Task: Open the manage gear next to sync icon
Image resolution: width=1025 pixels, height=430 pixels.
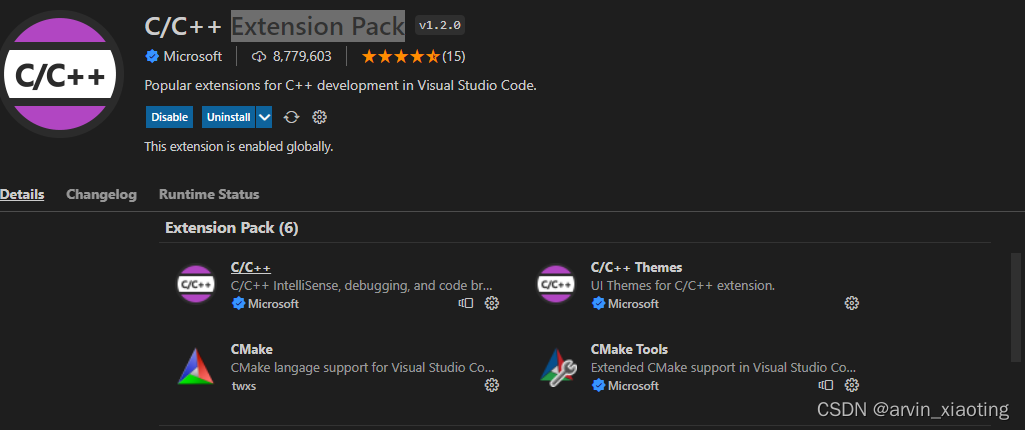Action: point(320,117)
